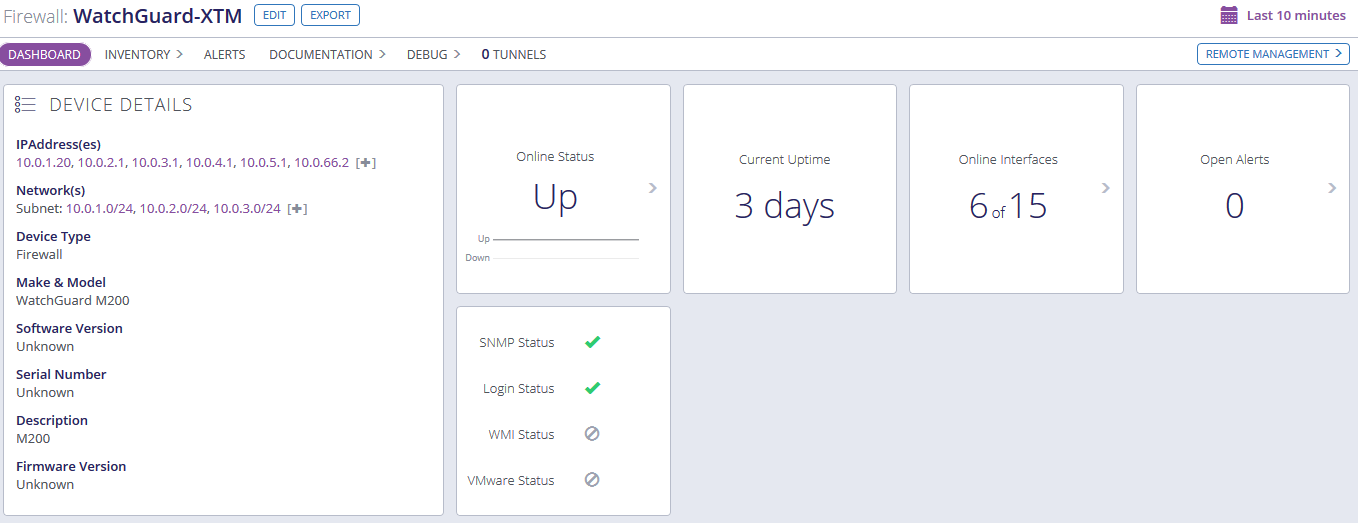Open subnet 10.0.1.0/24 link
This screenshot has width=1358, height=523.
click(x=99, y=209)
